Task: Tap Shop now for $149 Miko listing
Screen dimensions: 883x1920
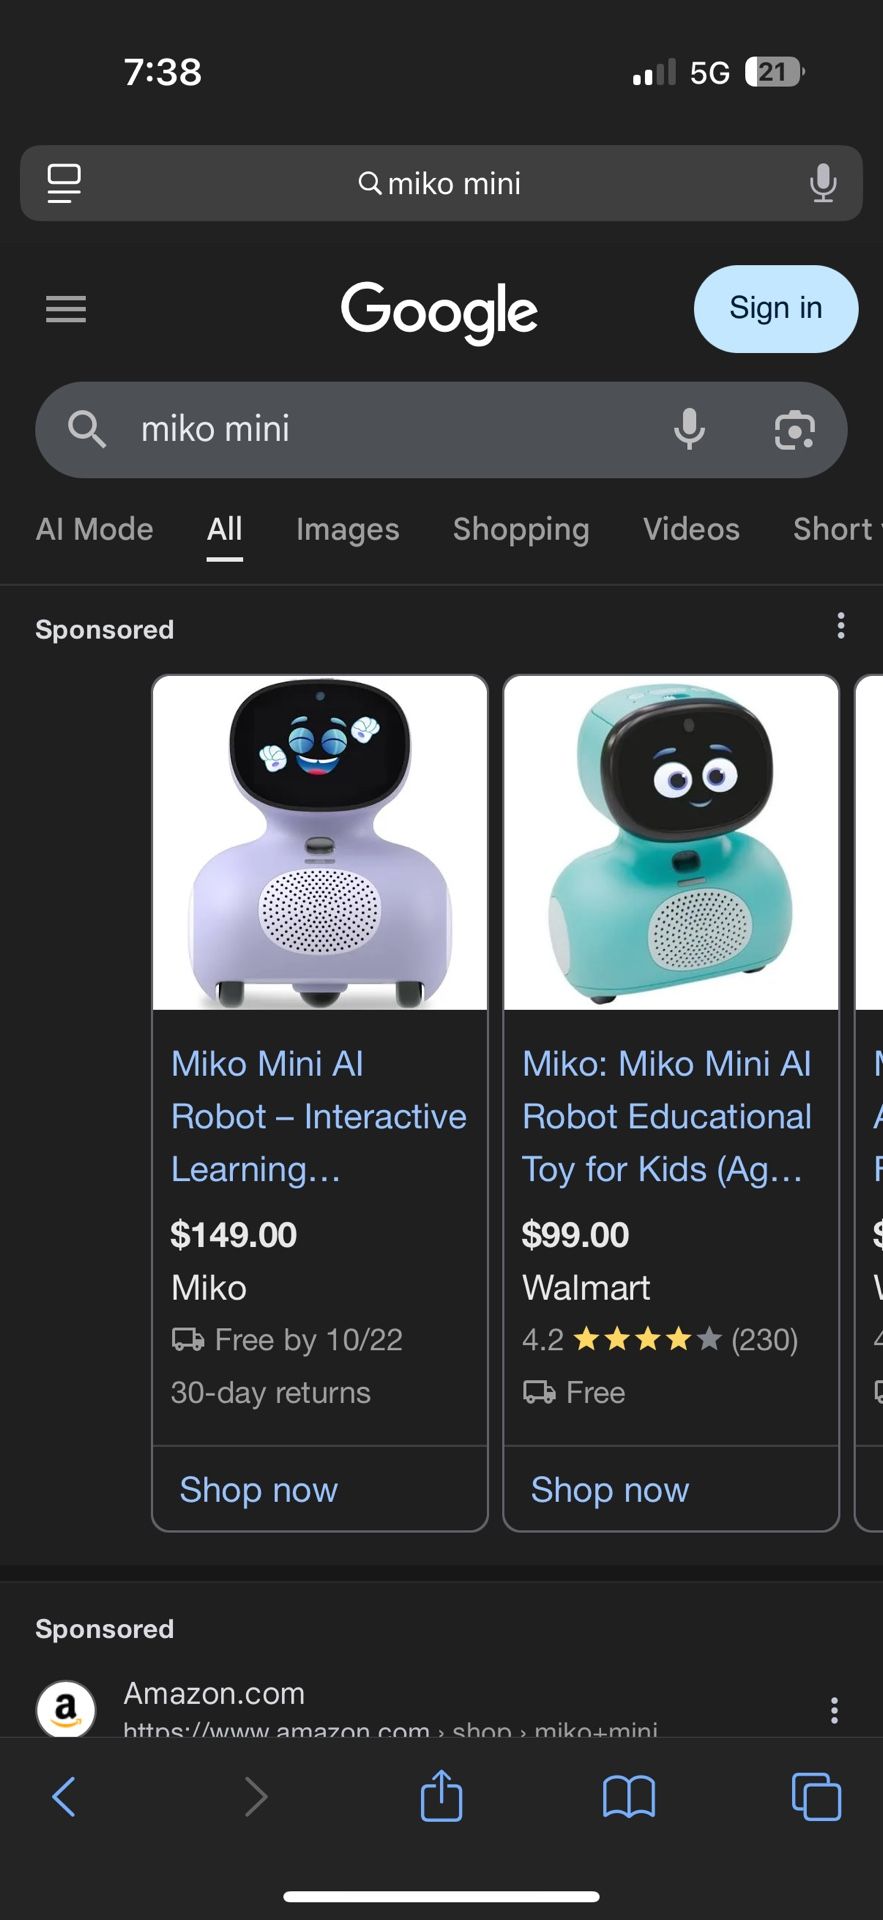Action: coord(259,1489)
